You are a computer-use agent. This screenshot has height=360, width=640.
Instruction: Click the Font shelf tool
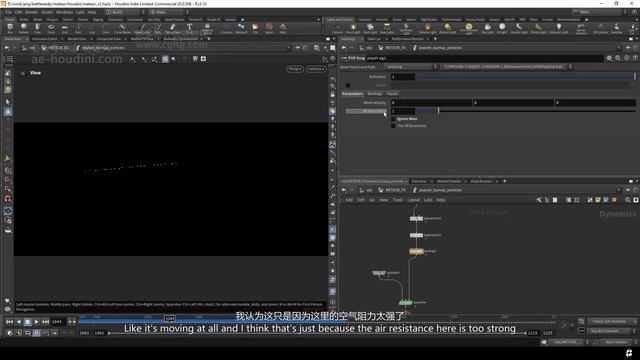[x=189, y=28]
